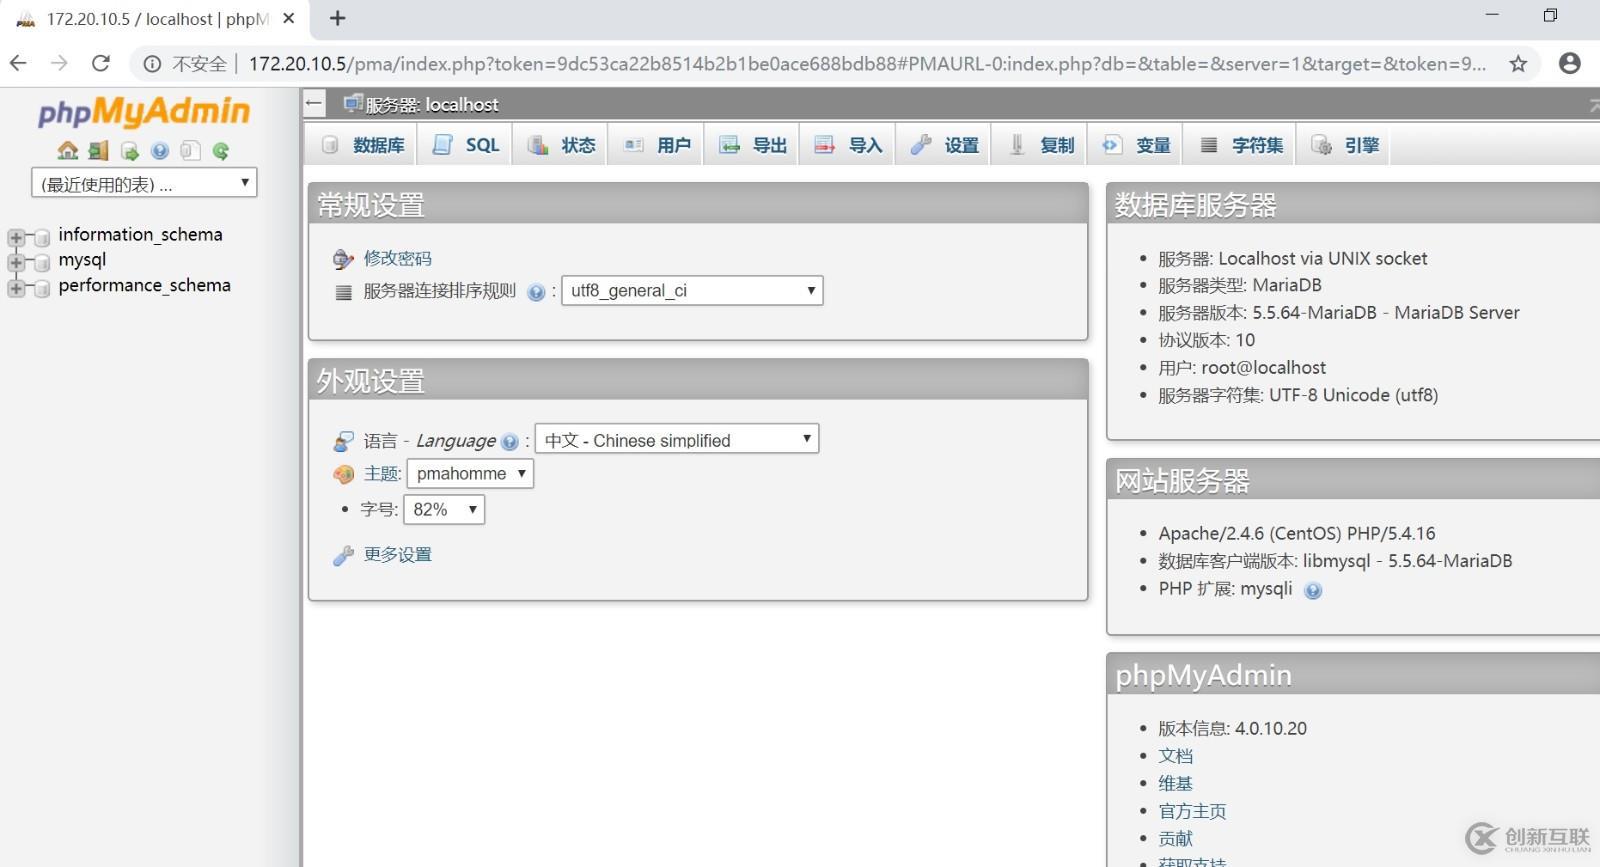
Task: Click the information_schema database cylinder icon
Action: coord(42,237)
